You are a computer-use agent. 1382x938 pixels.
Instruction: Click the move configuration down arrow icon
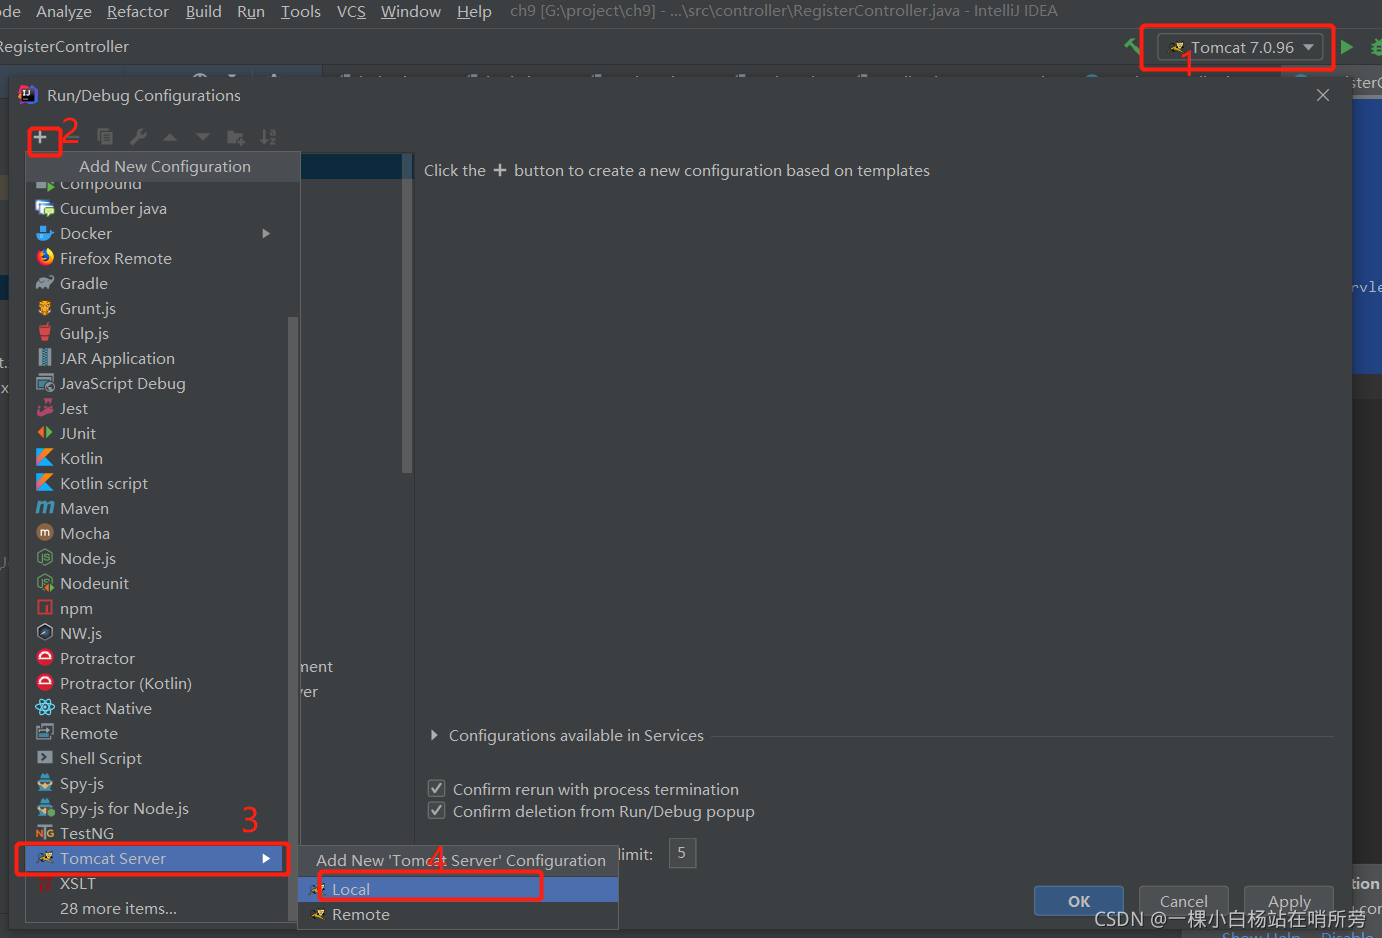[x=203, y=137]
